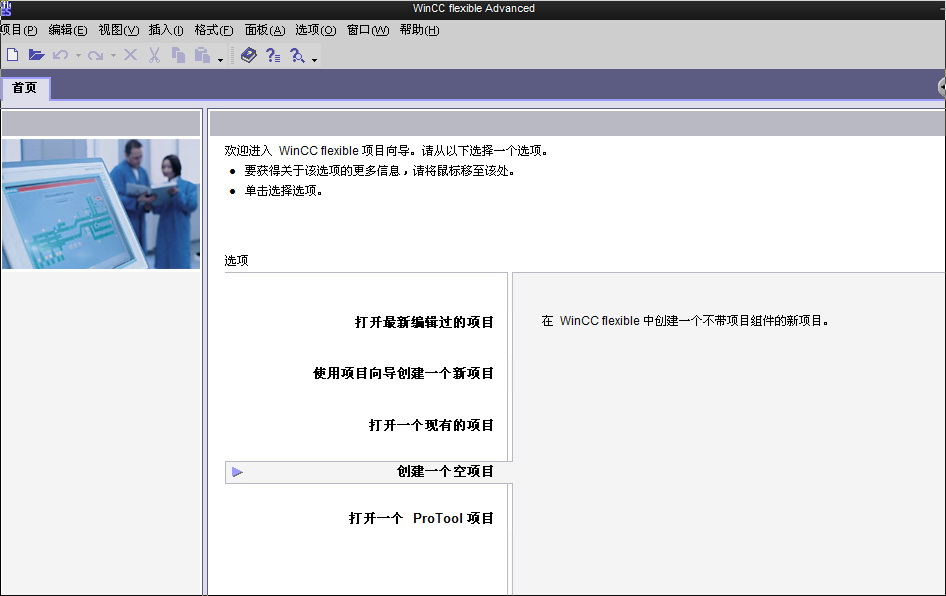Click the Redo arrow icon
Screen dimensions: 946x596
95,56
